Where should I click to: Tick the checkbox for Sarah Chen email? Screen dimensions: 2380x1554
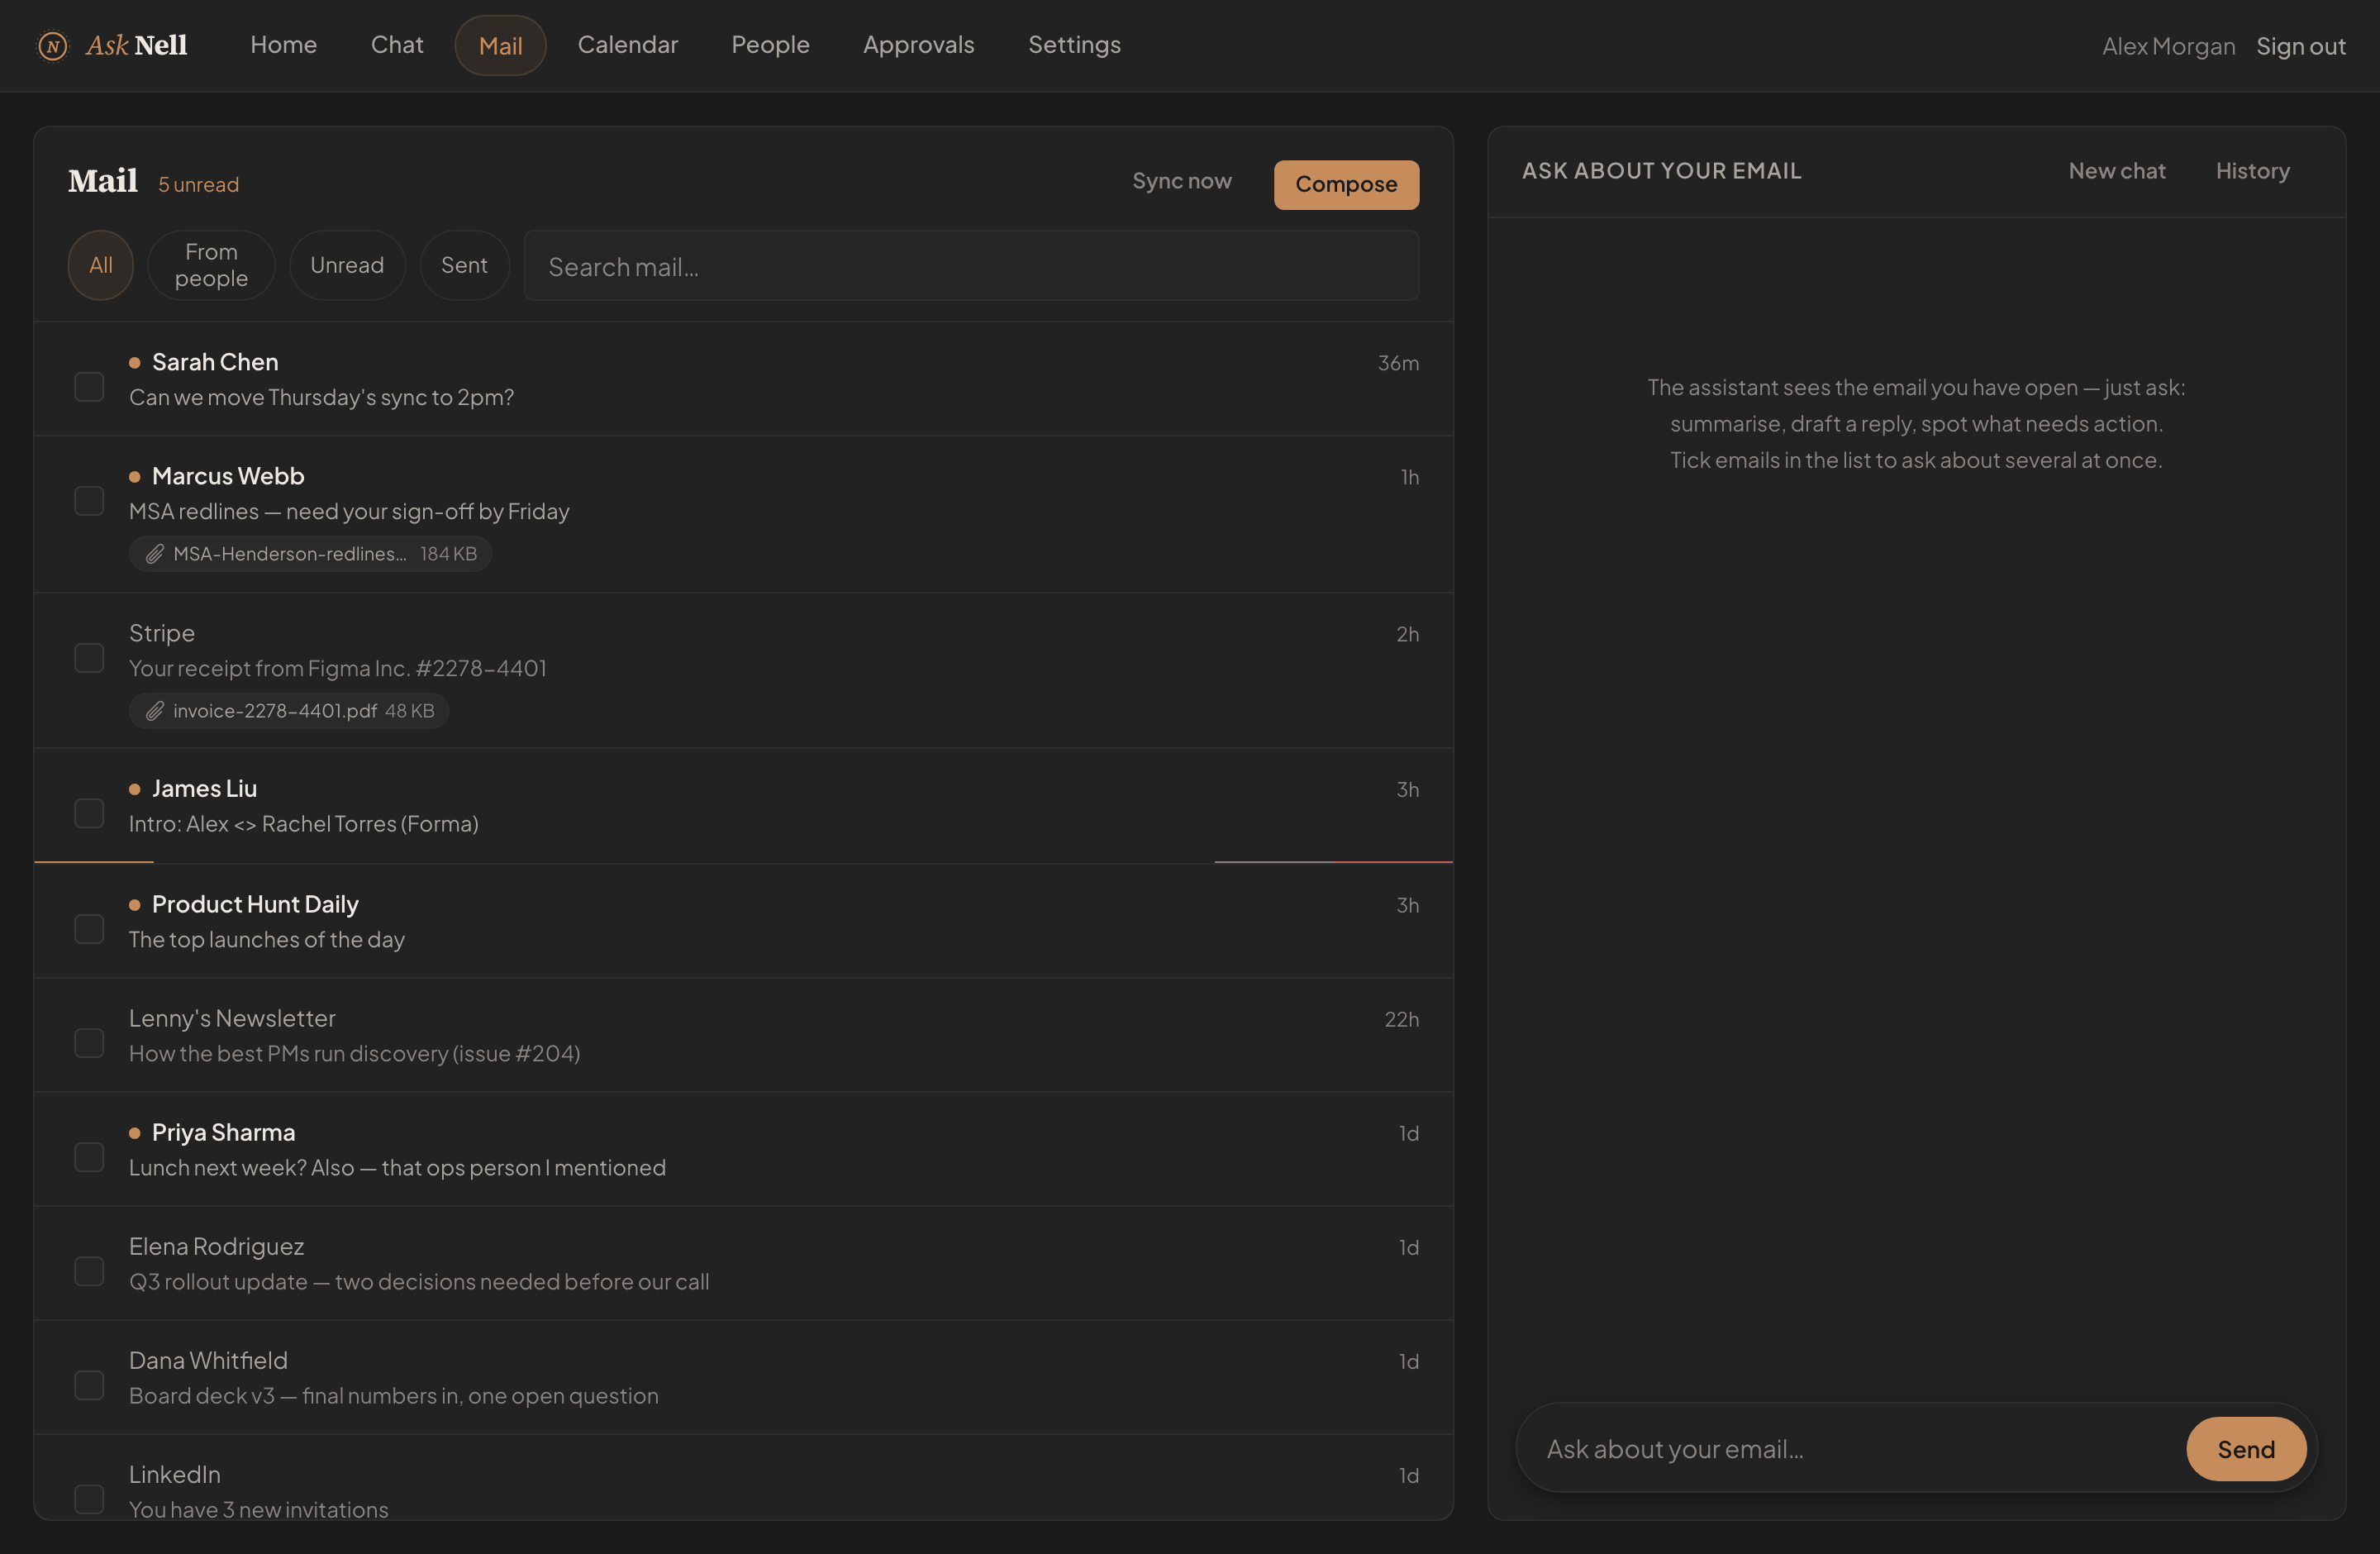click(x=89, y=387)
